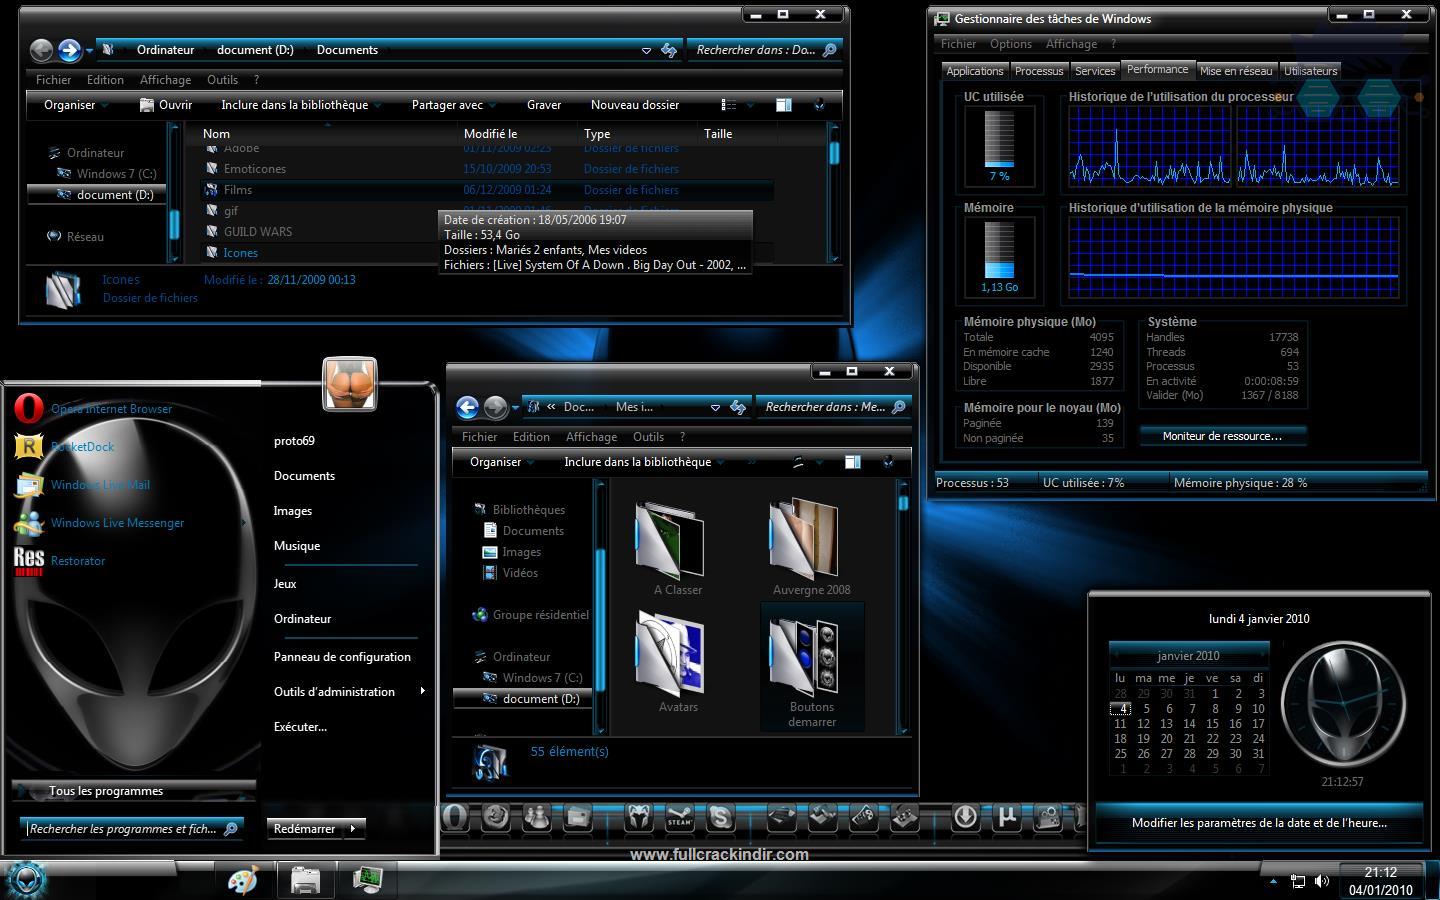This screenshot has width=1440, height=900.
Task: Refresh the Mes images window
Action: [x=738, y=407]
